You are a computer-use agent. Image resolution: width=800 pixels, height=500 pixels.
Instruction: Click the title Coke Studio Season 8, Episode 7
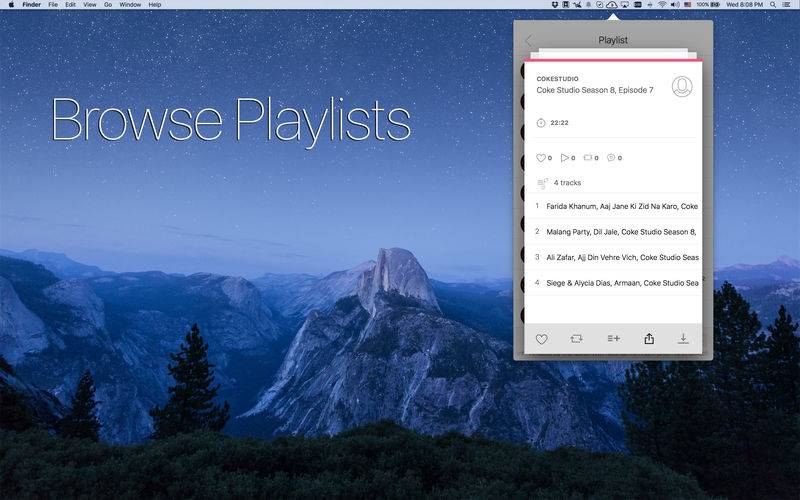click(595, 90)
